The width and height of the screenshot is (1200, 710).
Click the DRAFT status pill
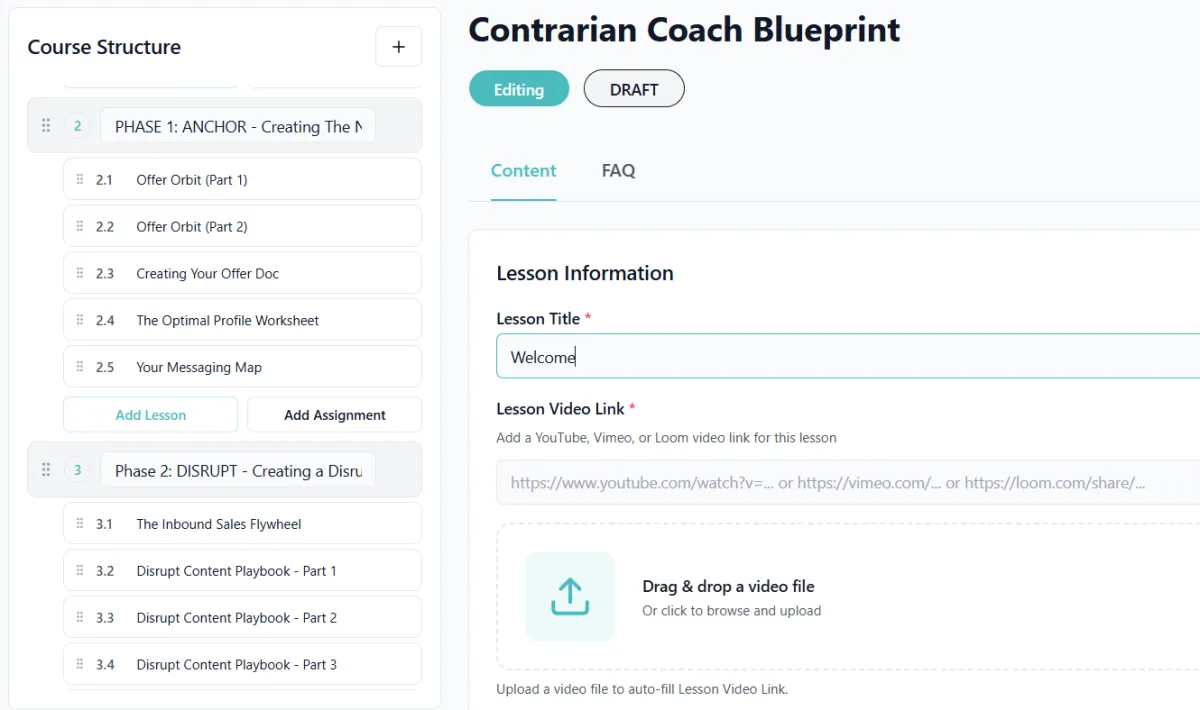[x=634, y=89]
